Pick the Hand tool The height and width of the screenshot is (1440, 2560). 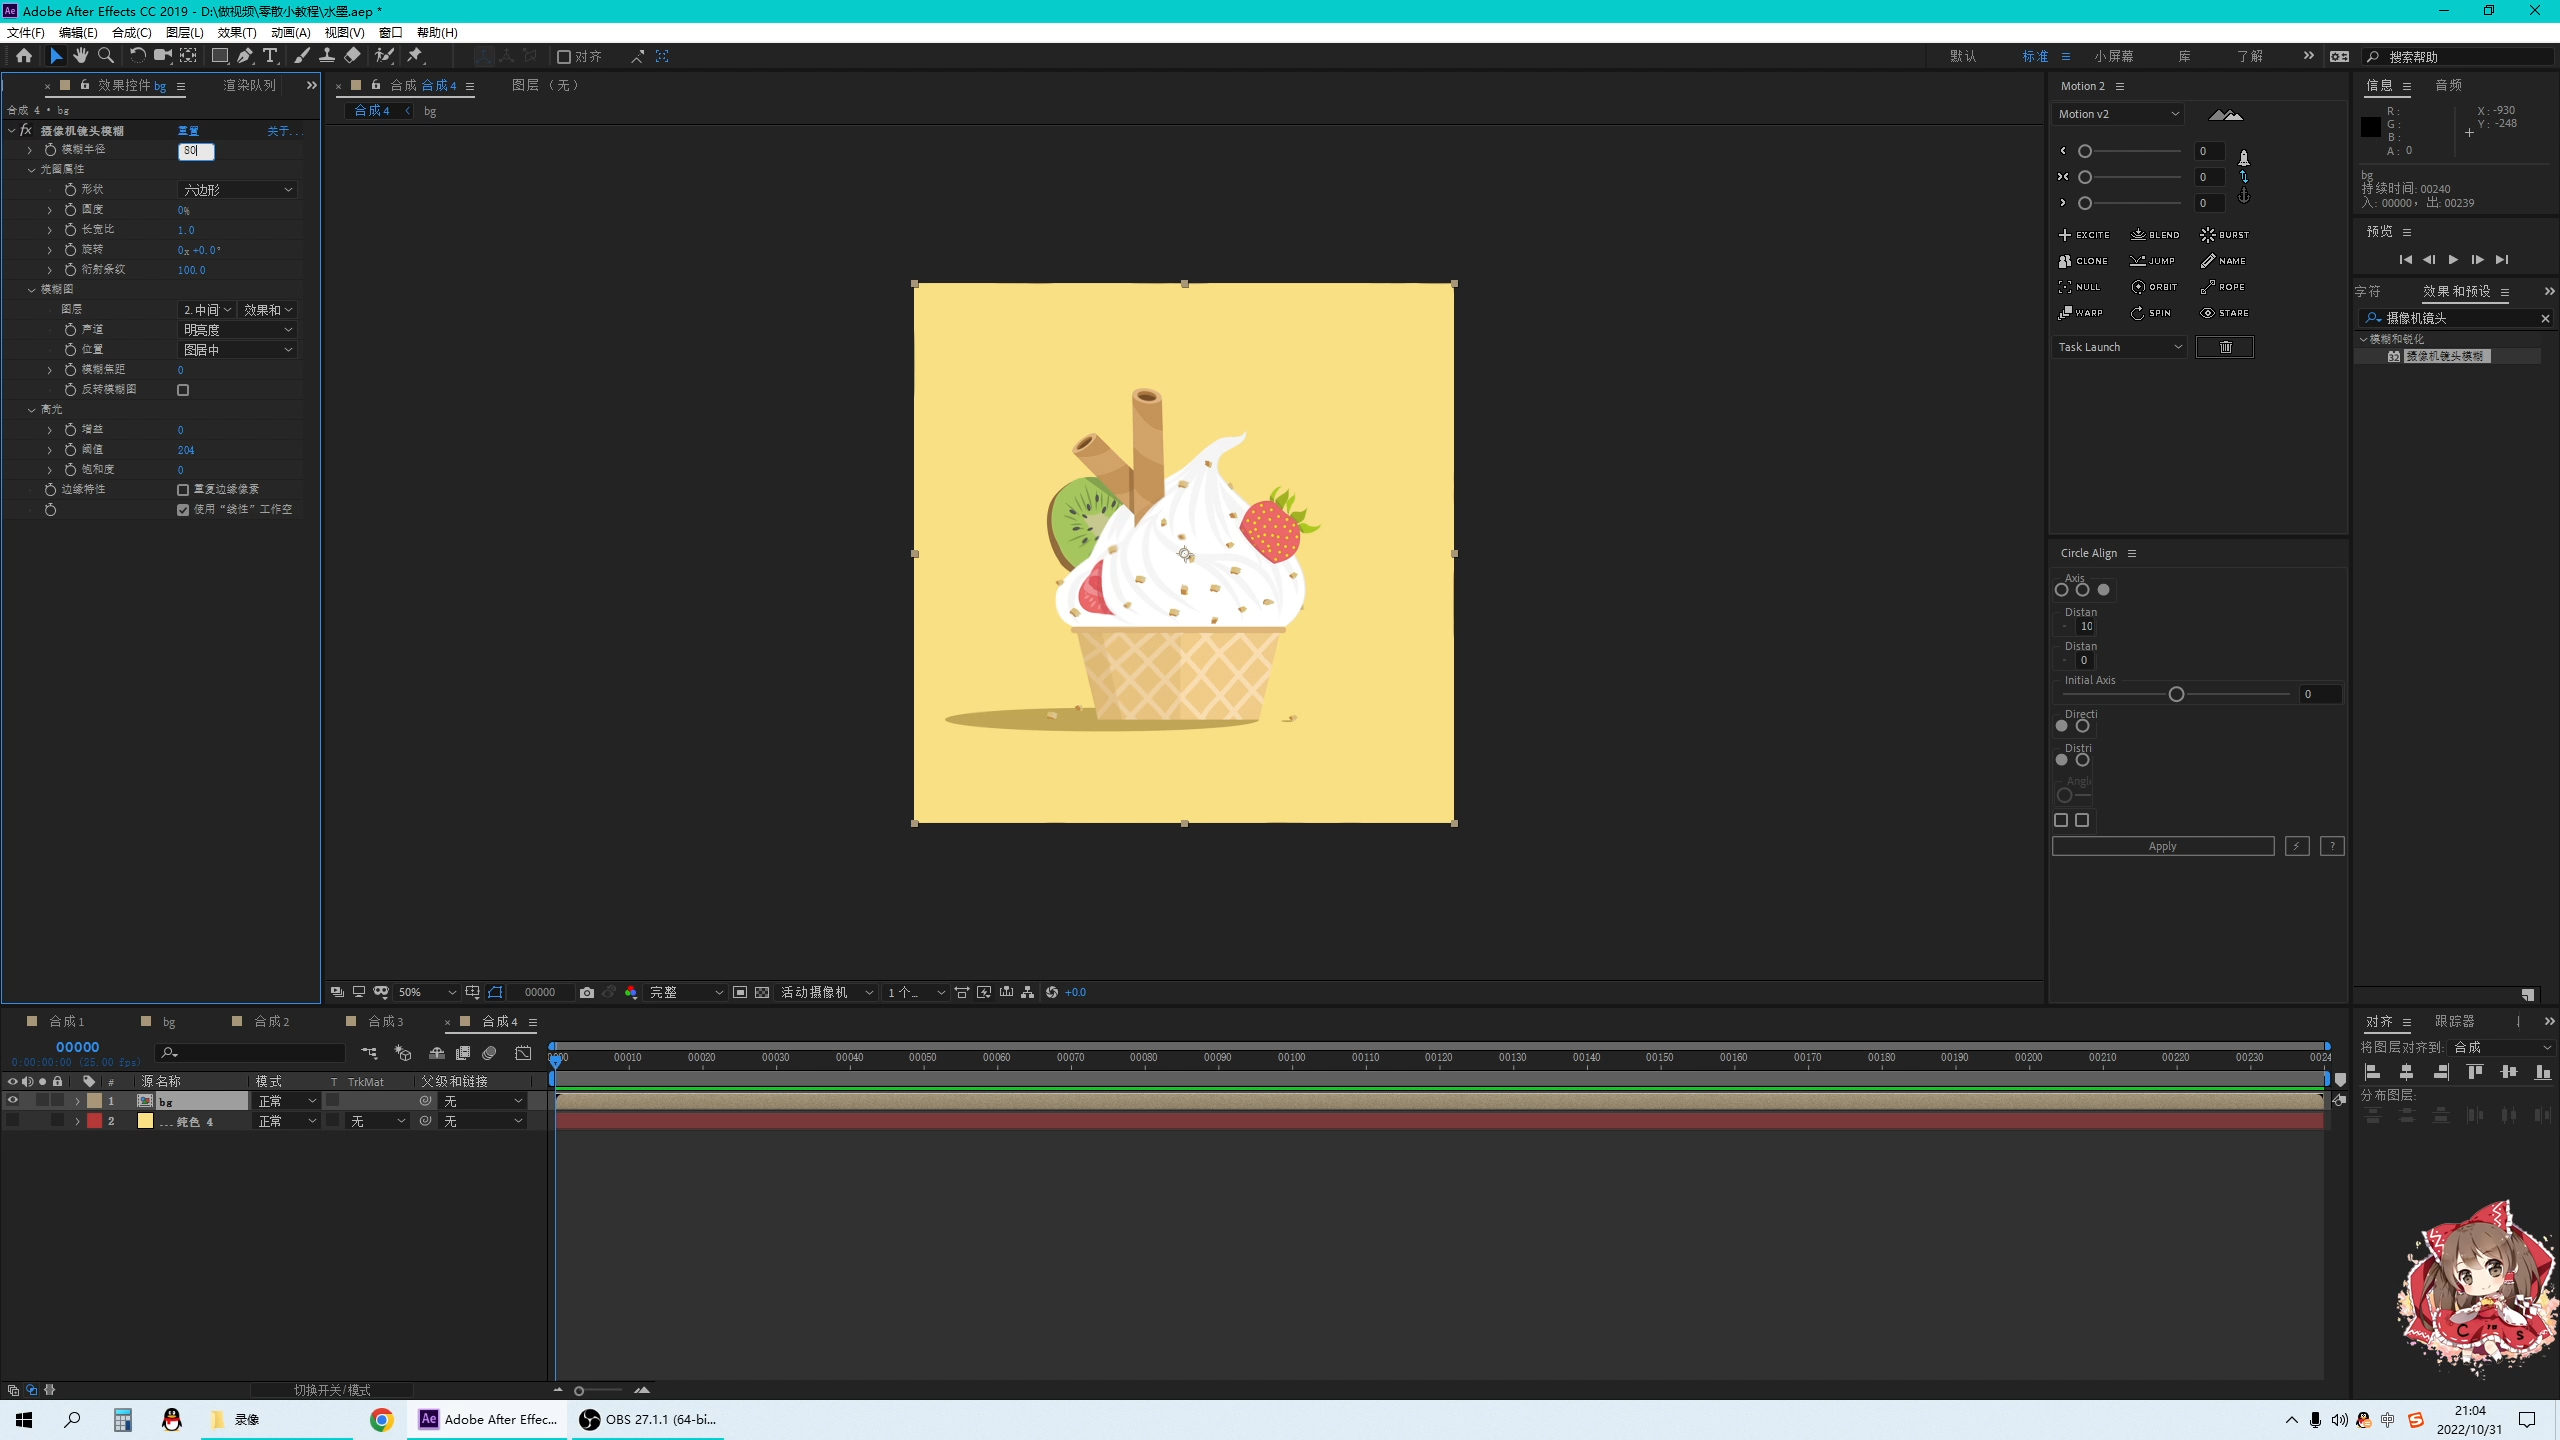(x=81, y=56)
